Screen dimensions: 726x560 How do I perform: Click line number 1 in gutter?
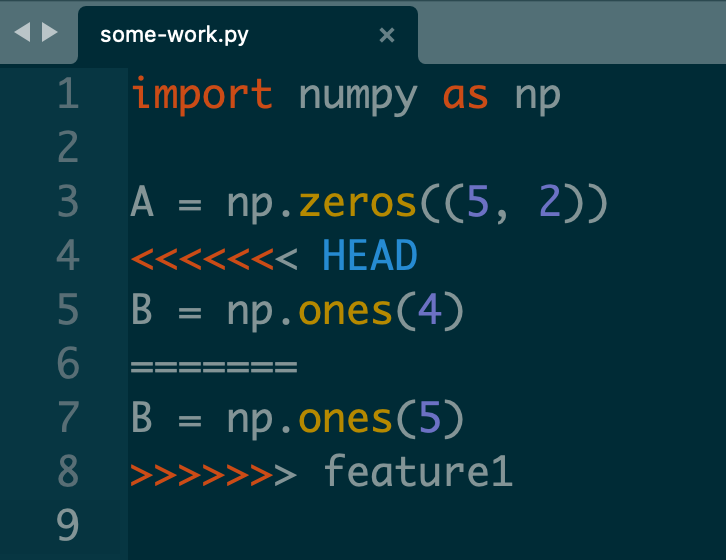click(69, 93)
